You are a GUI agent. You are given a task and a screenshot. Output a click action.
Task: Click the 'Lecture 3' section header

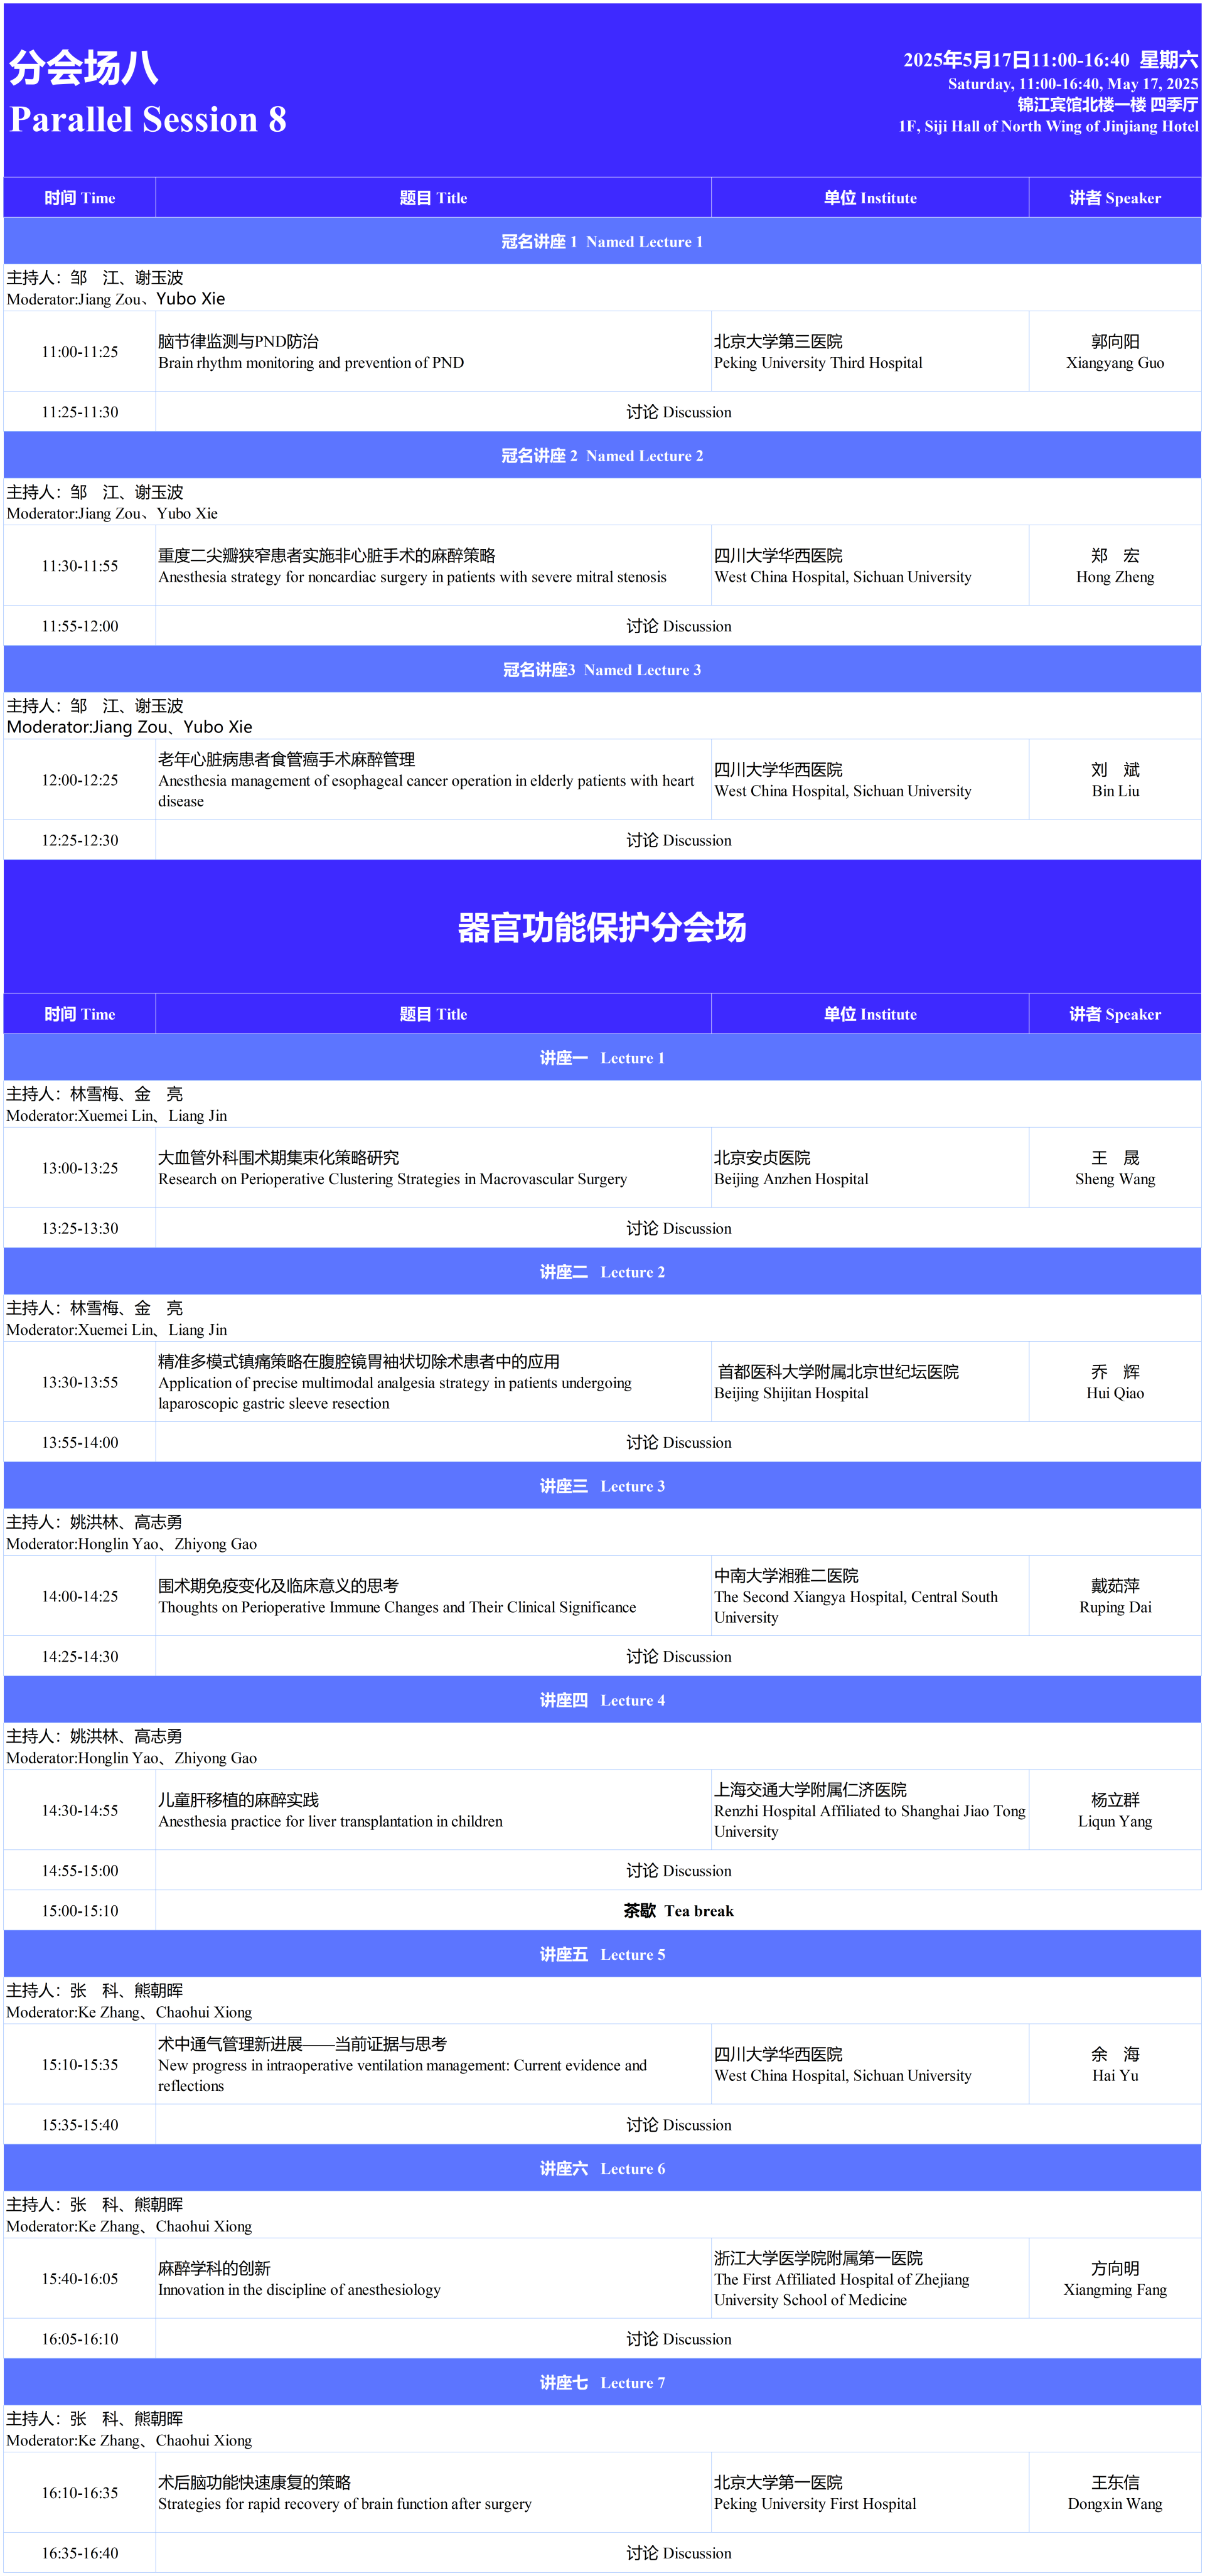coord(602,1485)
